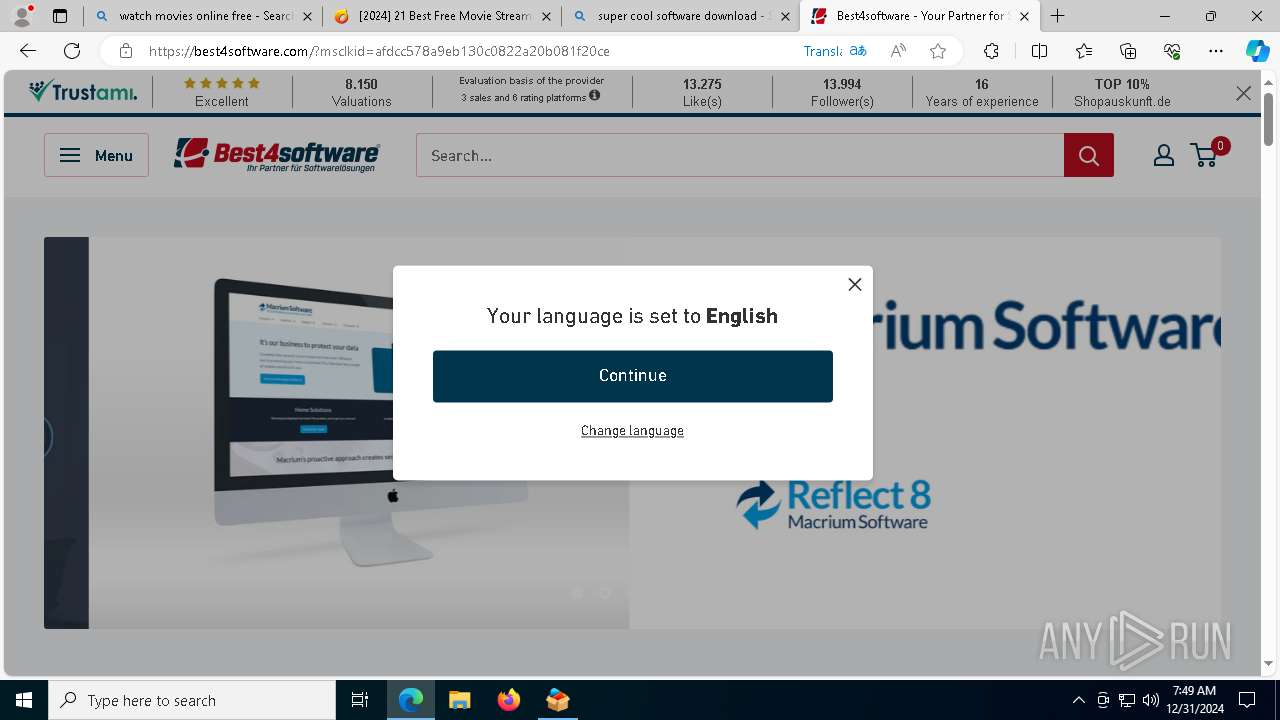Open Favorites list icon

coord(1084,51)
